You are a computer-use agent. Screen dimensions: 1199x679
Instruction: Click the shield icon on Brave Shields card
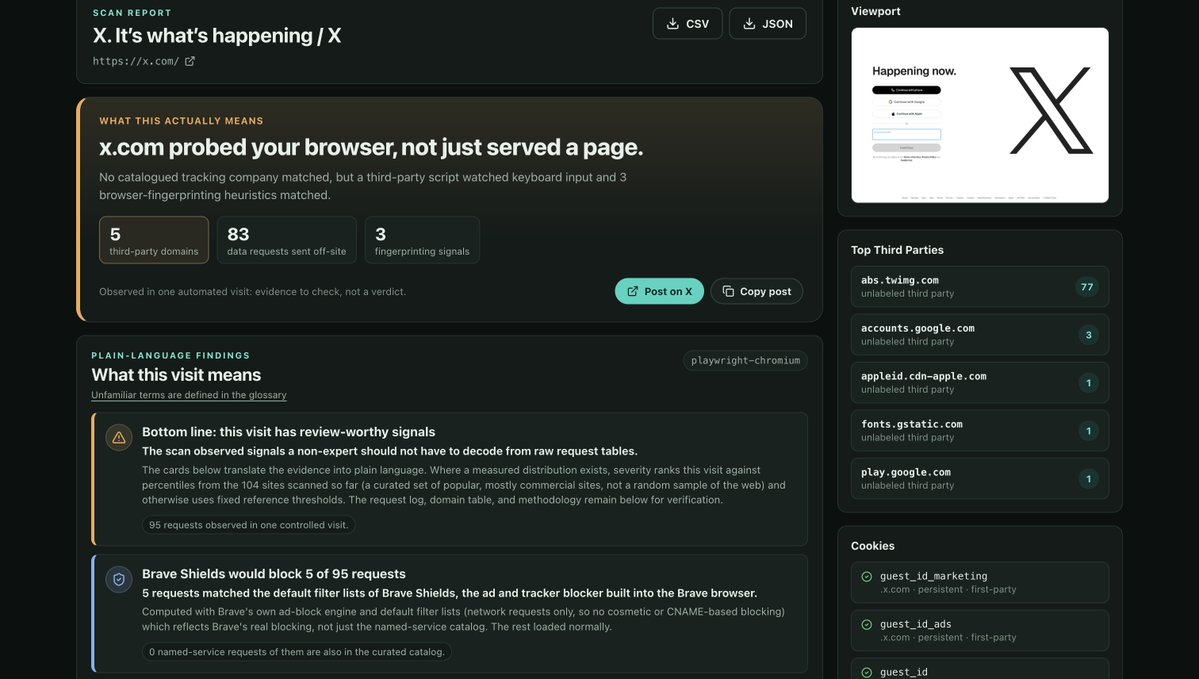click(119, 580)
